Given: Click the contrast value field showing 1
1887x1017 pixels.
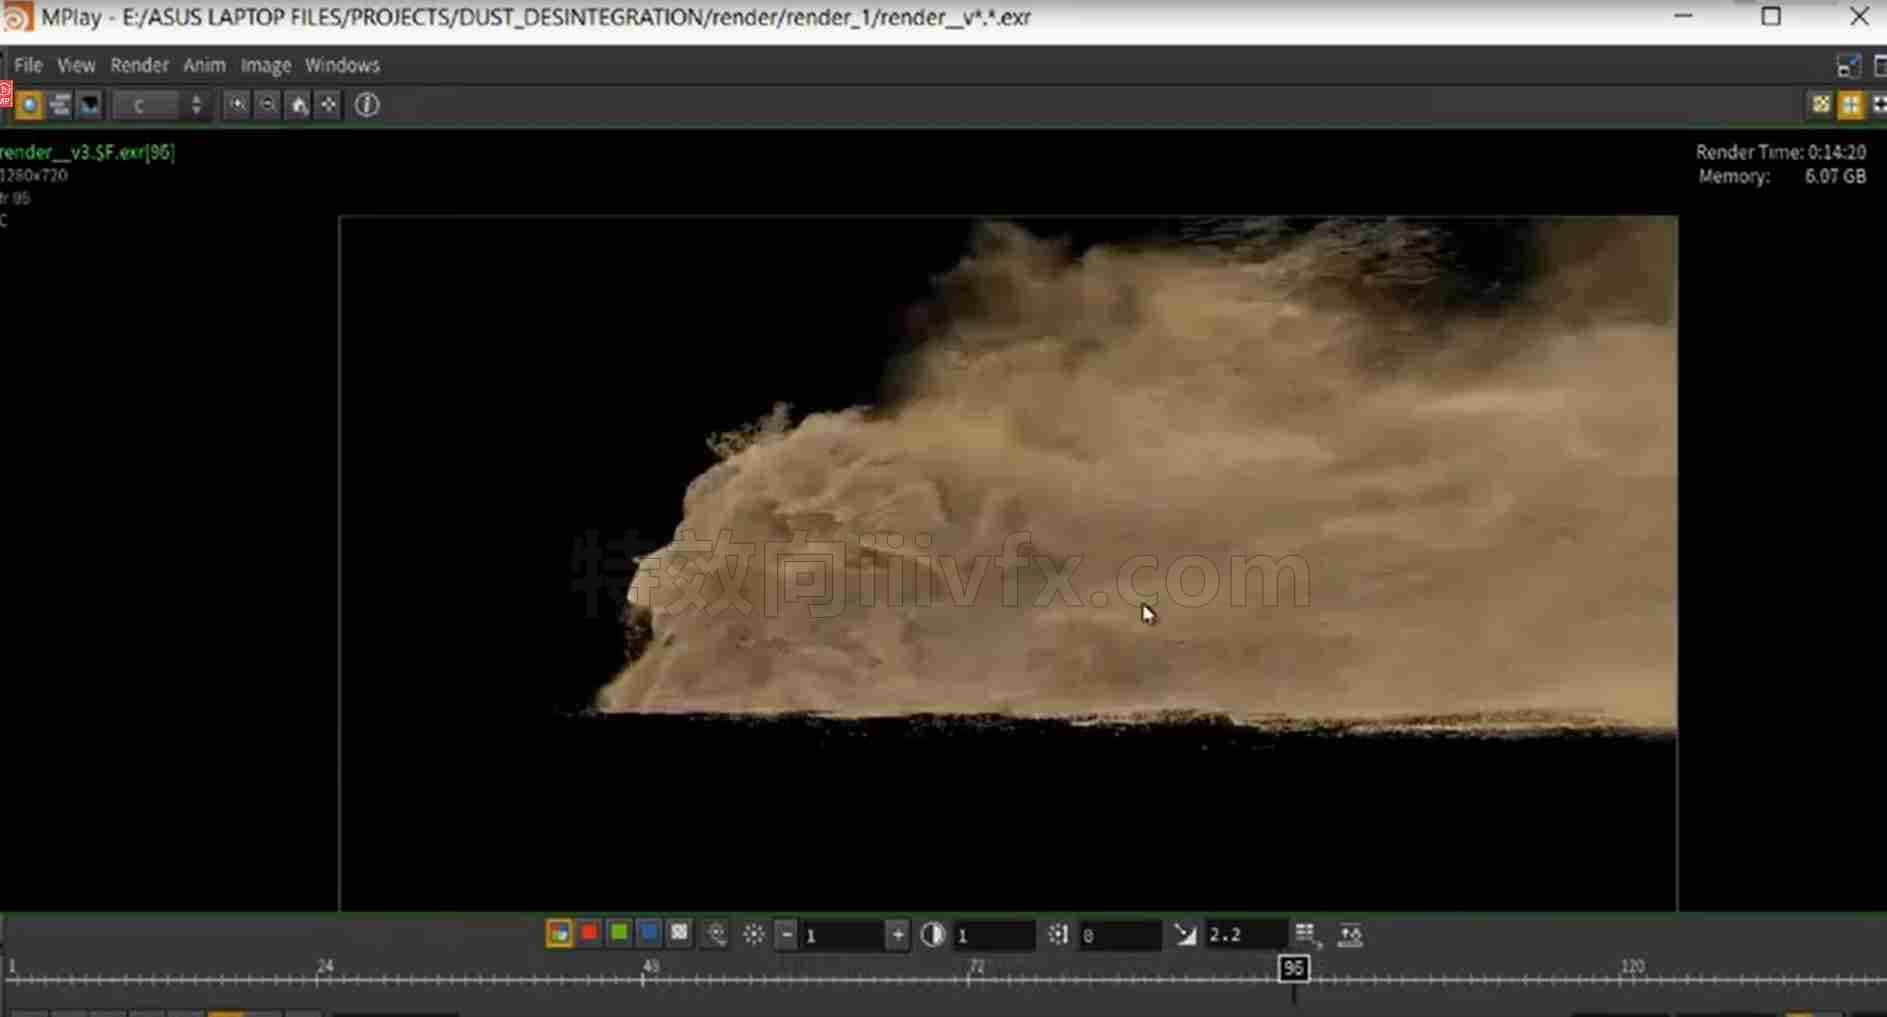Looking at the screenshot, I should tap(993, 935).
